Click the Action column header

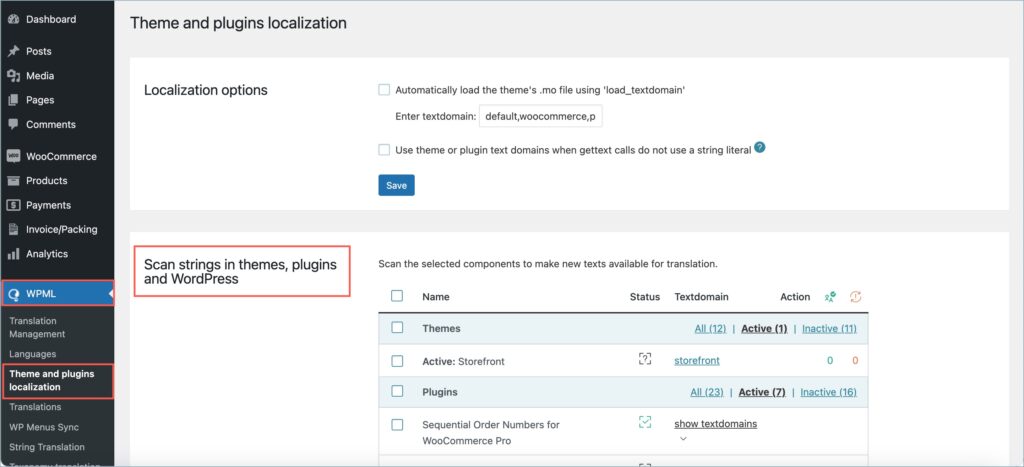pyautogui.click(x=795, y=297)
